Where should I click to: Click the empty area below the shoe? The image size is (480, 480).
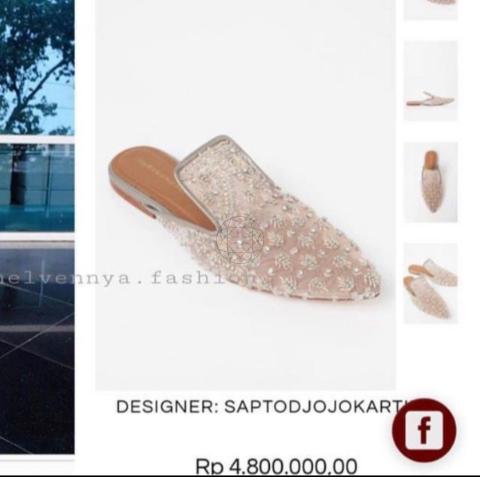coord(246,347)
